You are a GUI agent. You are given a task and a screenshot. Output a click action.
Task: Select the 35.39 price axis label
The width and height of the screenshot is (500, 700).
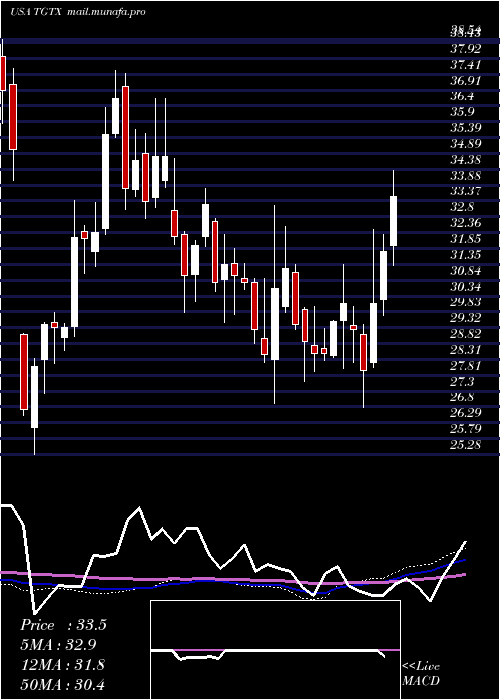coord(466,128)
